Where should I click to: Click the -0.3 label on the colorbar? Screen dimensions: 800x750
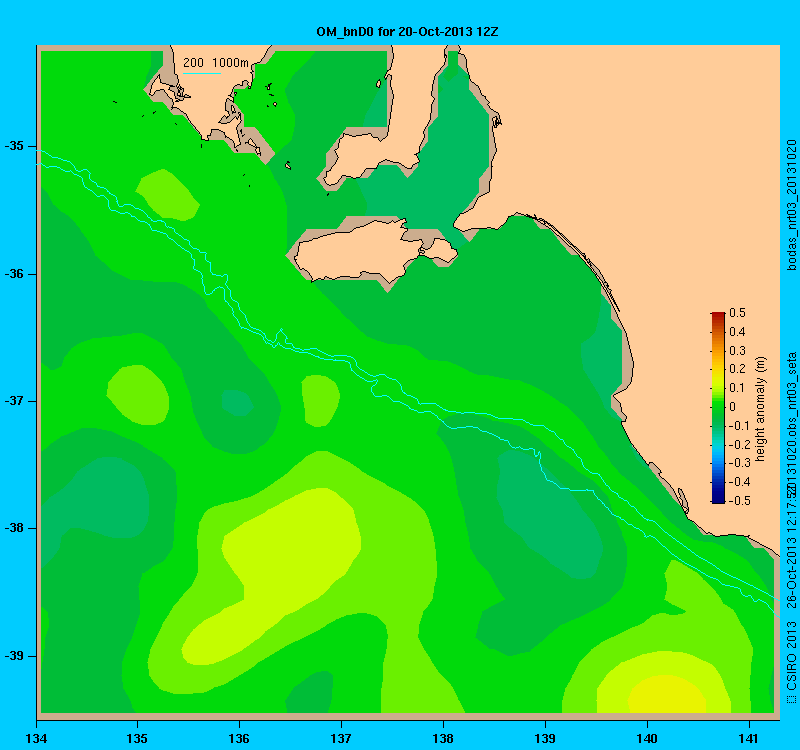pos(739,463)
